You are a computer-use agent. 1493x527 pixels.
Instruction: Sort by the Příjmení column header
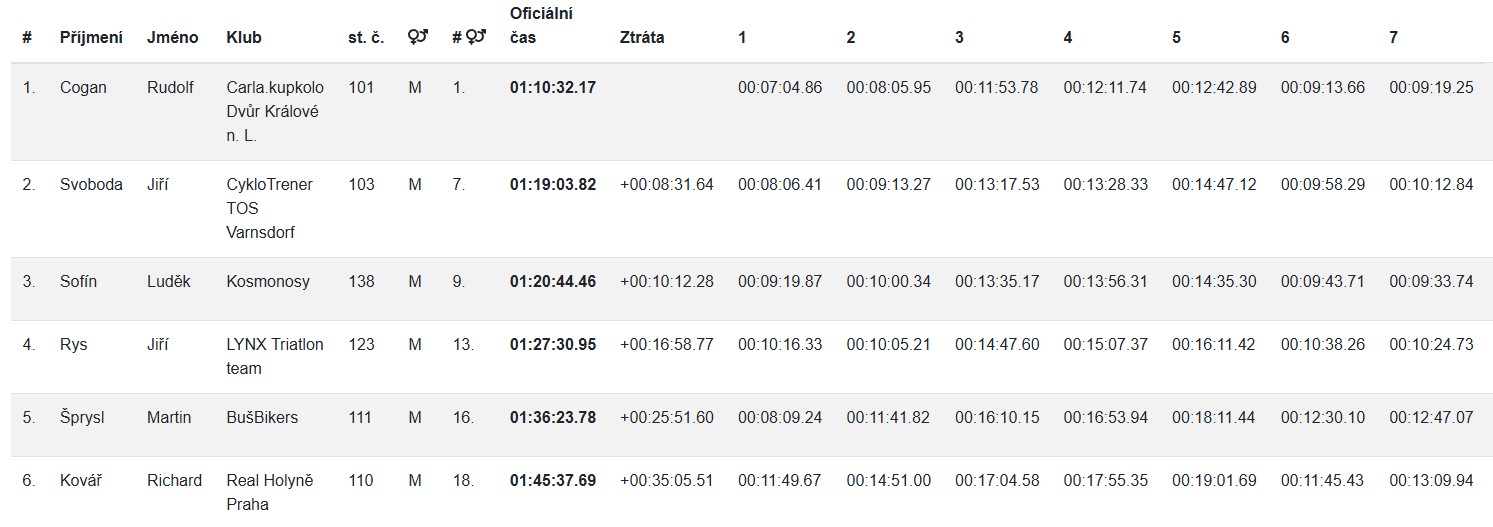click(x=91, y=37)
